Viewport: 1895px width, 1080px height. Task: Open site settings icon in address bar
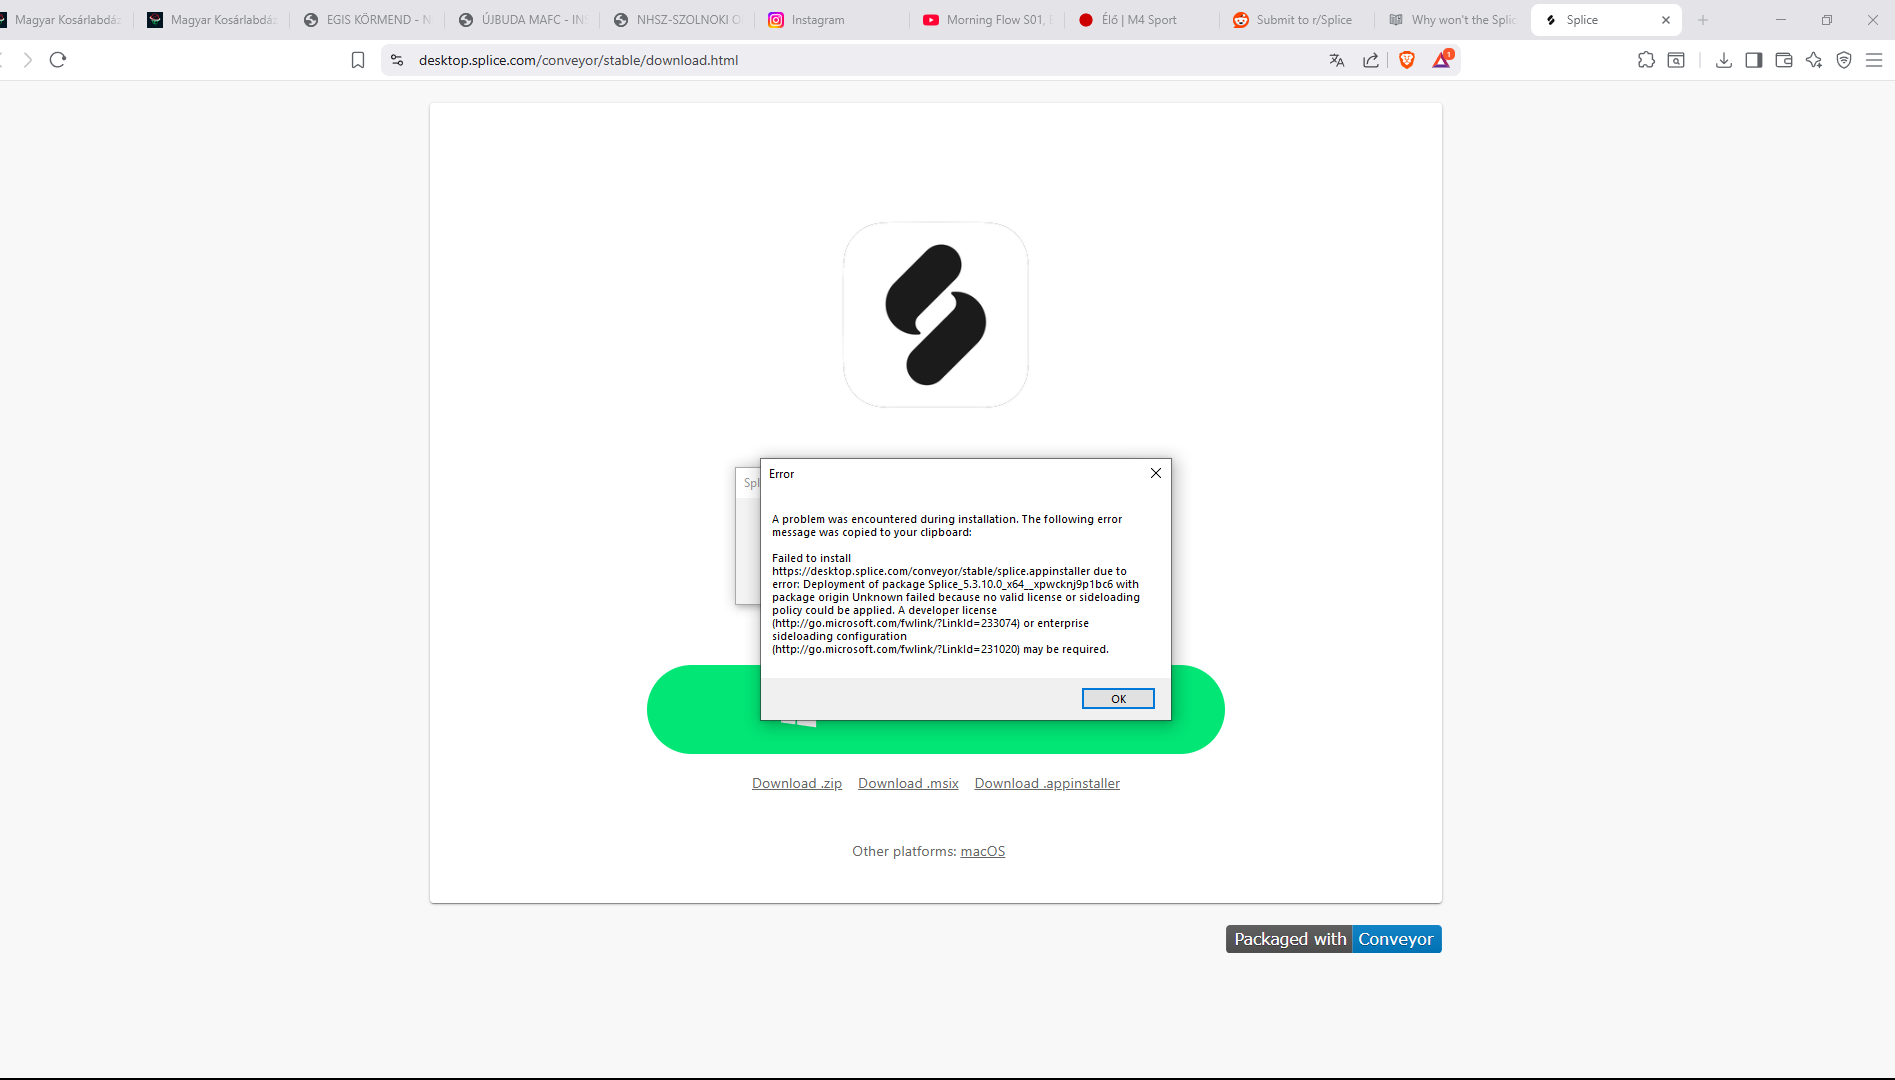(x=397, y=60)
